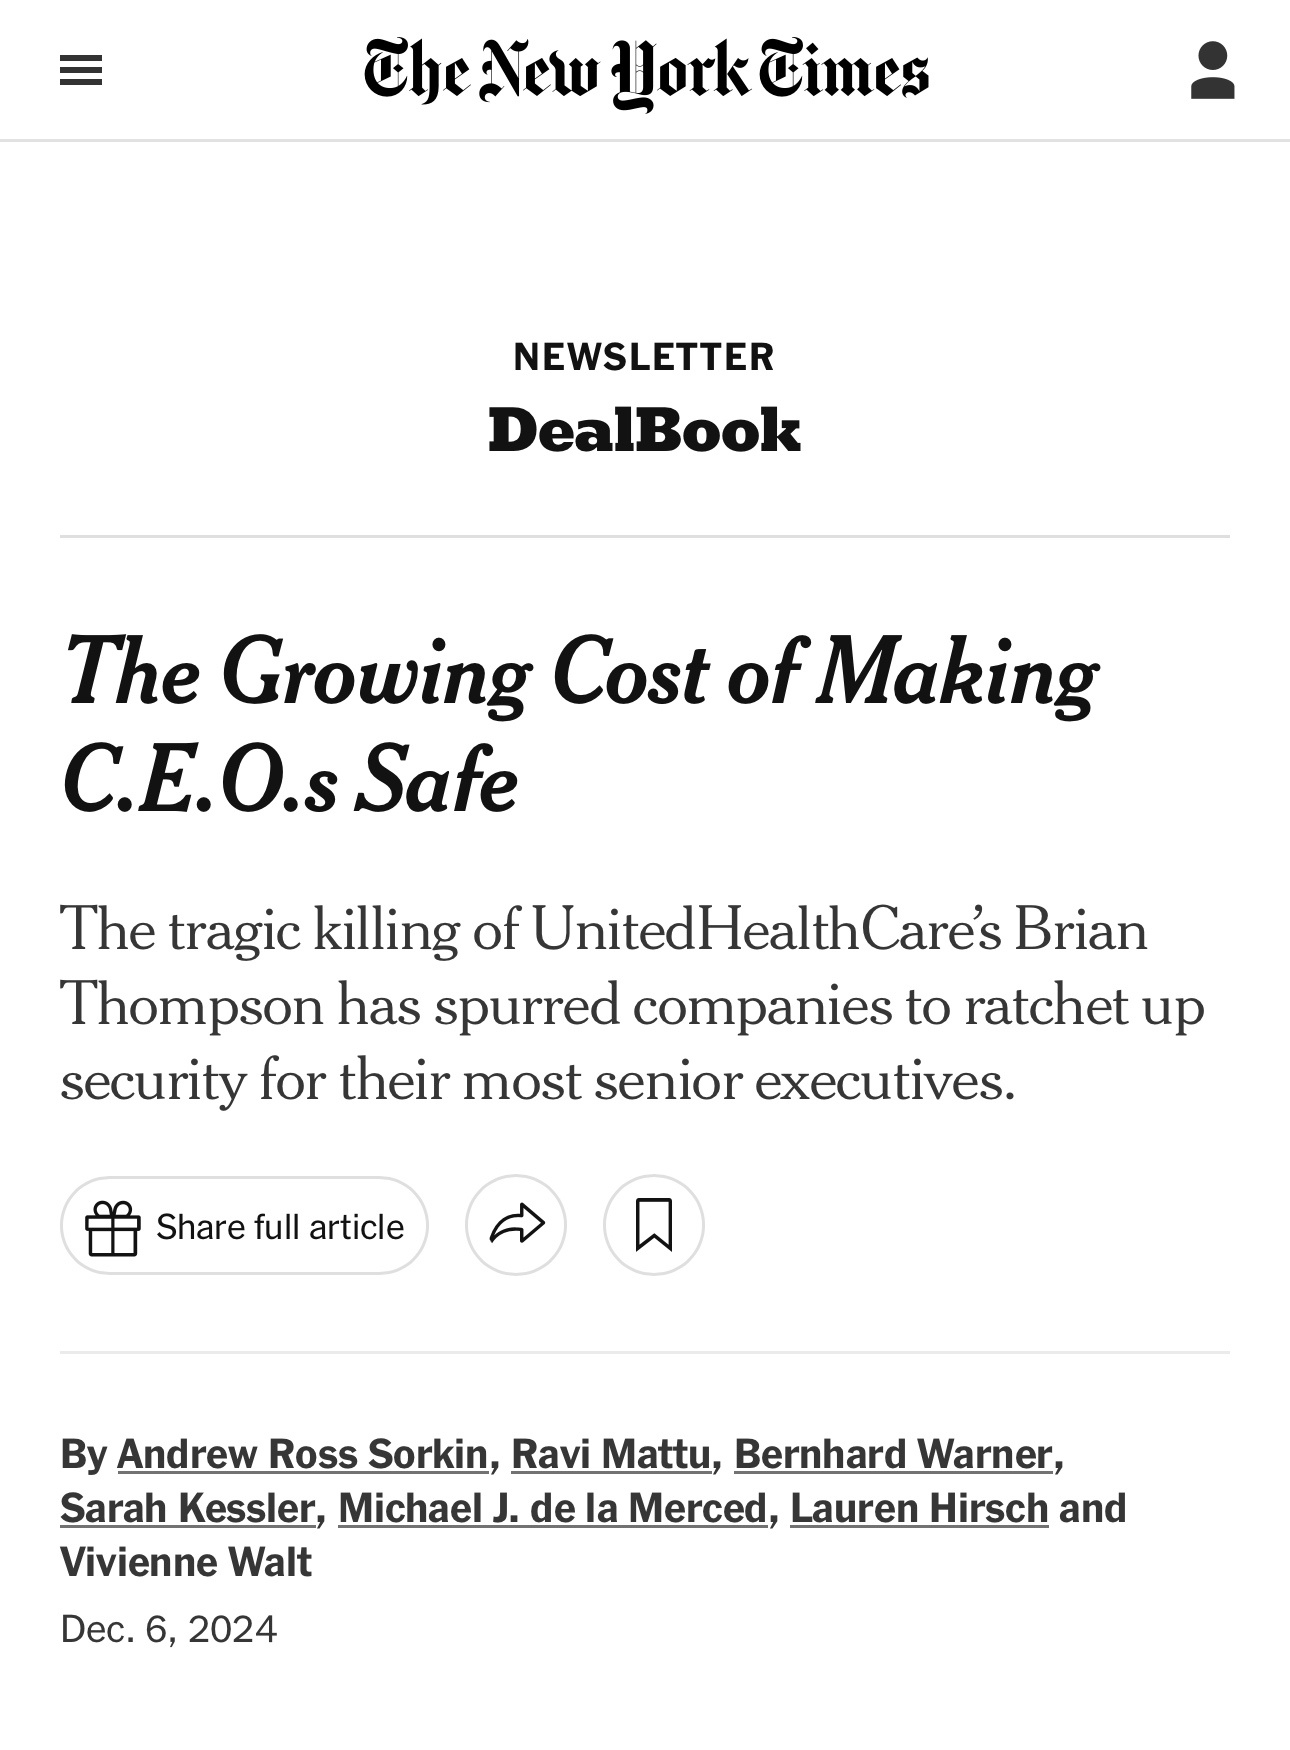Tap the curved arrow share icon
Viewport: 1290px width, 1750px height.
pos(516,1225)
